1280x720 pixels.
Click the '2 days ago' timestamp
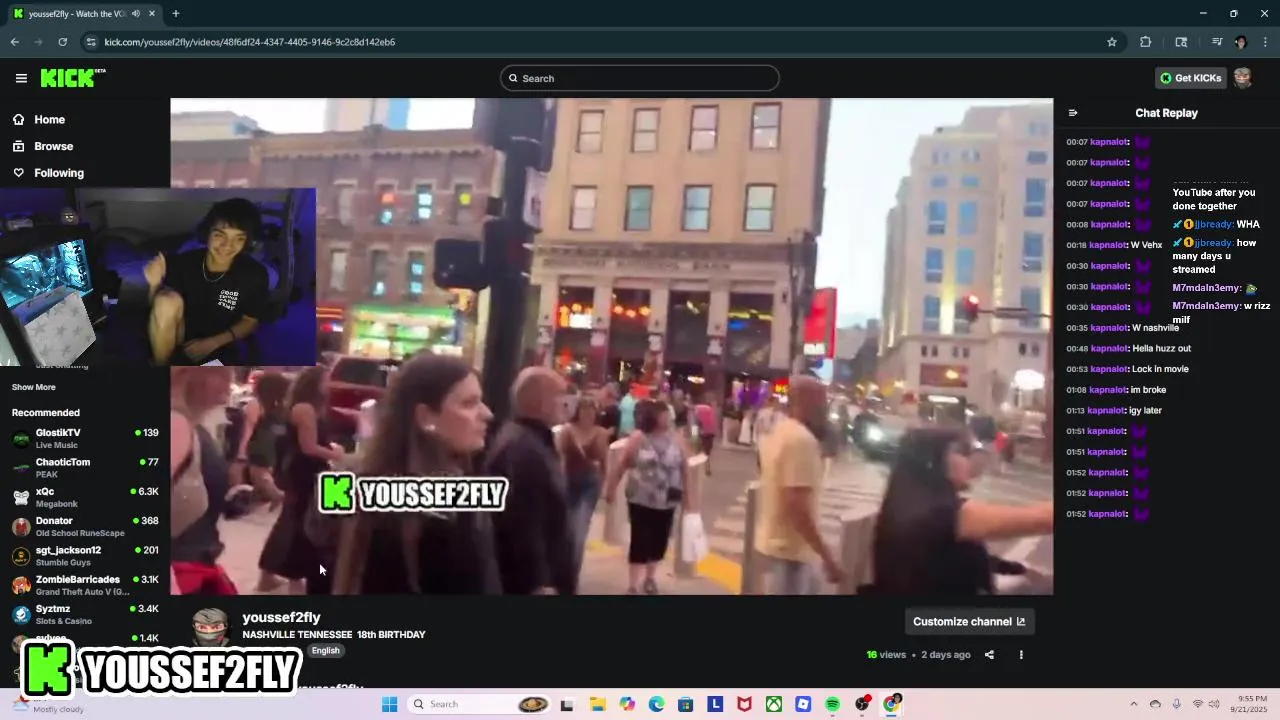click(x=946, y=655)
